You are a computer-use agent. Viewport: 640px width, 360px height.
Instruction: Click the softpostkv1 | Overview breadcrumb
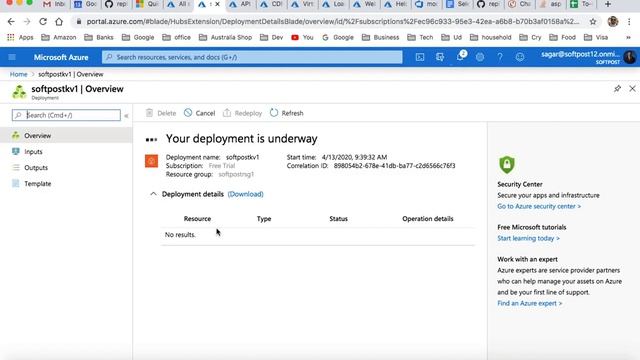click(71, 74)
